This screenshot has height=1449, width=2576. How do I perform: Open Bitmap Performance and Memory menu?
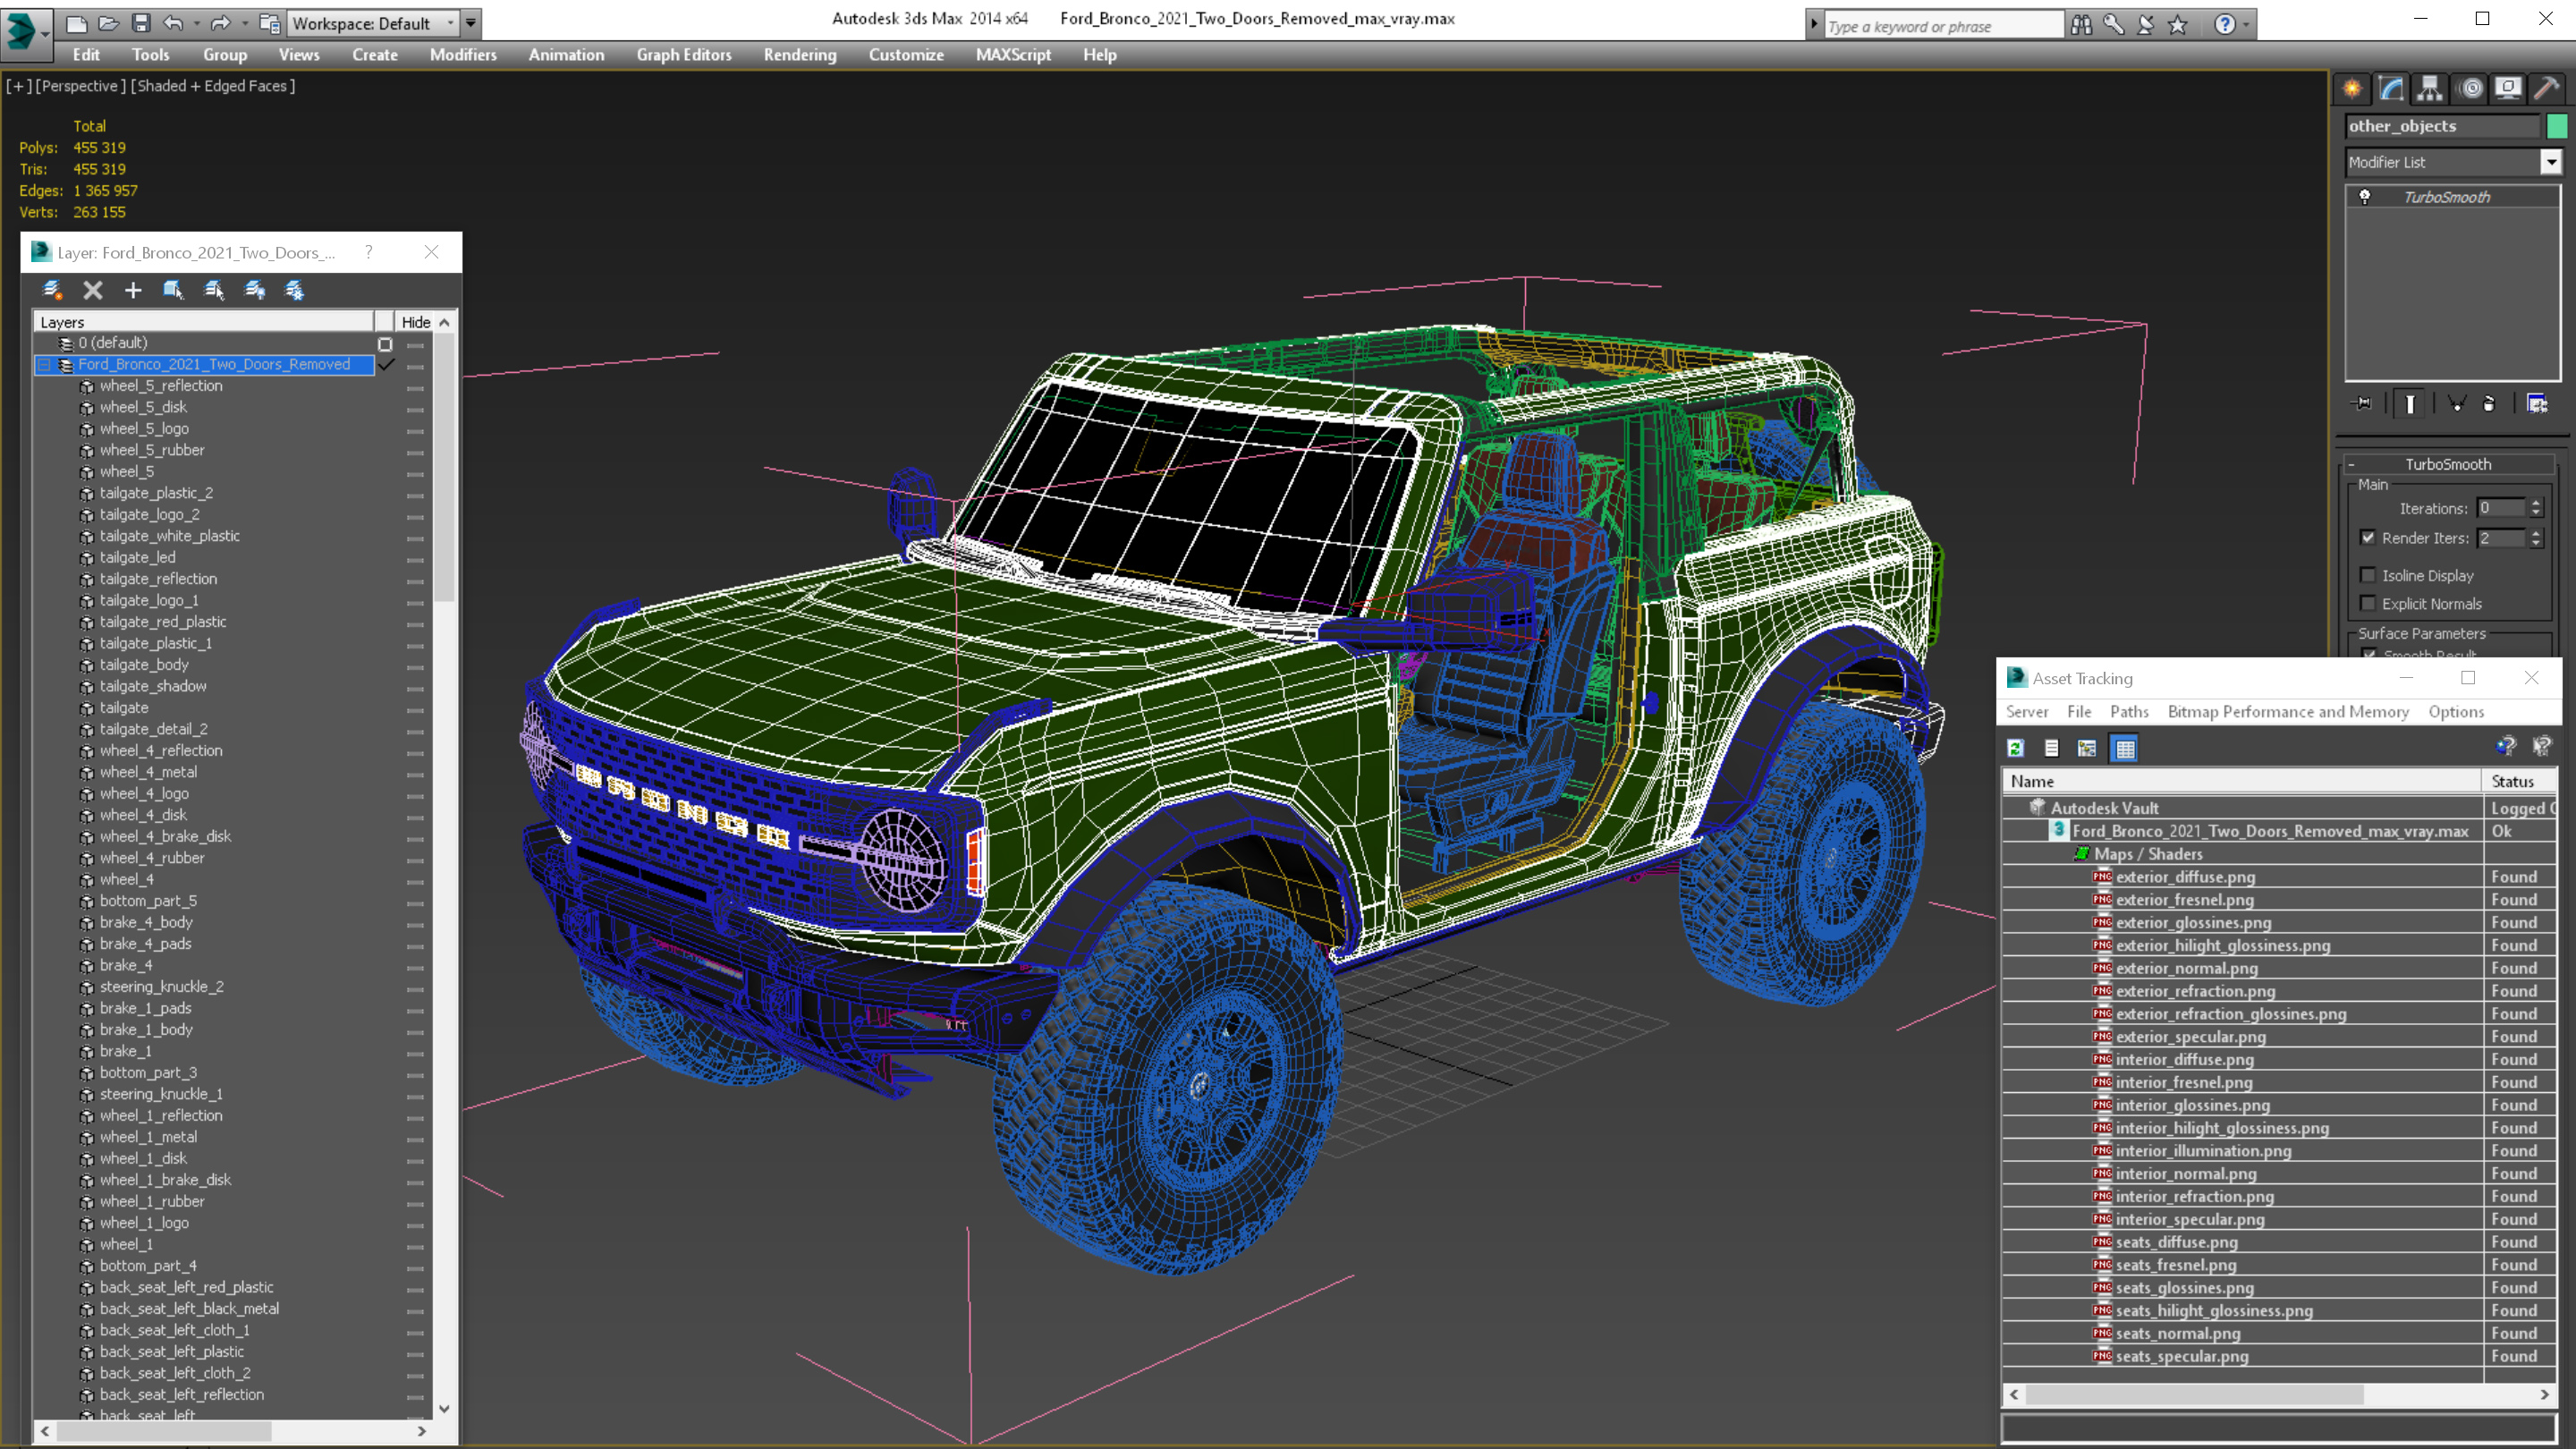click(x=2288, y=712)
